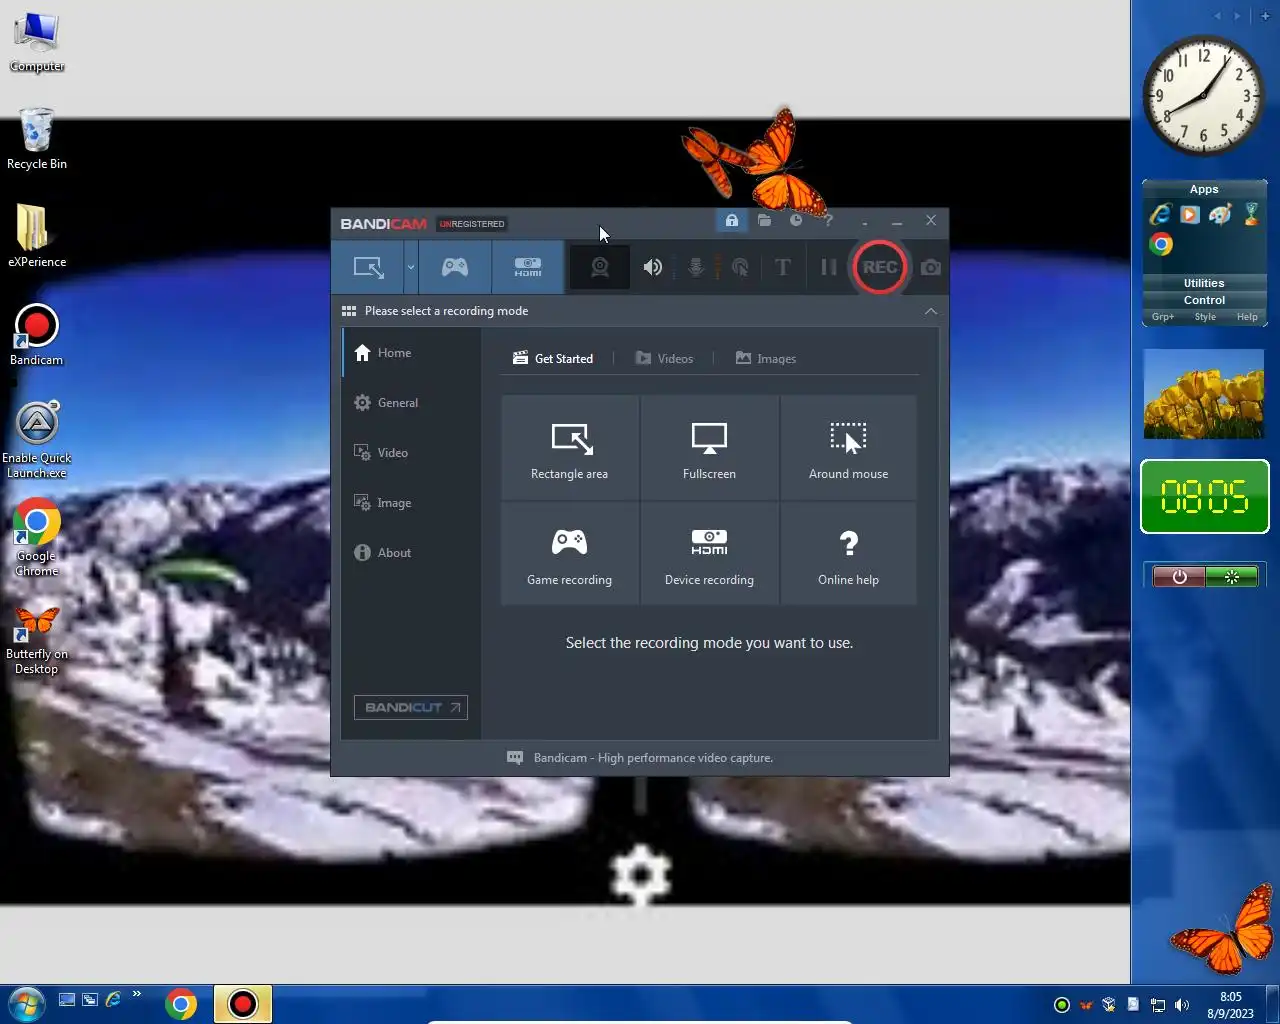Click the analog clock gadget

[1204, 96]
